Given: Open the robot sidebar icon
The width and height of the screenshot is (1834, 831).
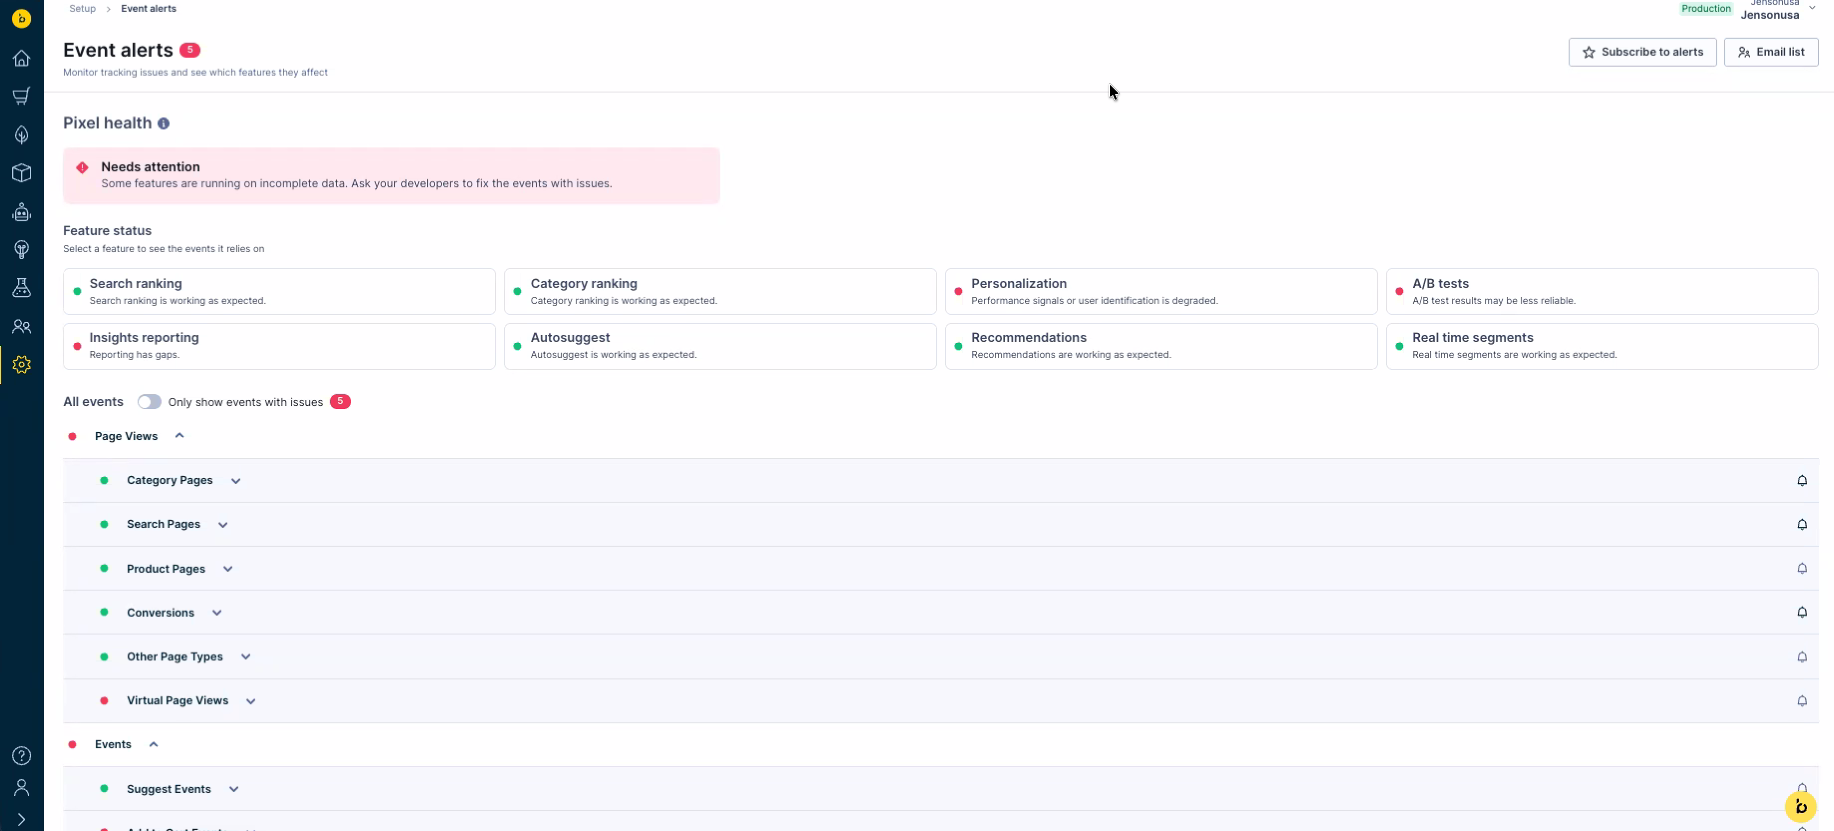Looking at the screenshot, I should tap(21, 211).
